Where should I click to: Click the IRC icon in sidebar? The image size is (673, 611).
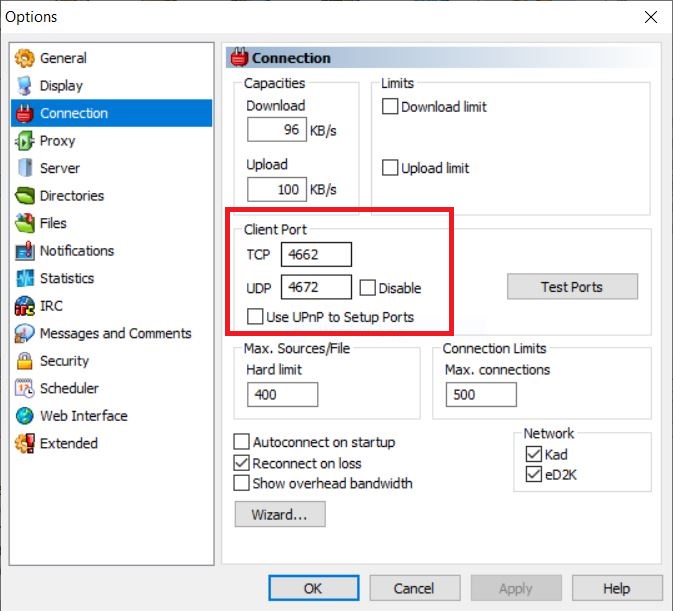[25, 306]
